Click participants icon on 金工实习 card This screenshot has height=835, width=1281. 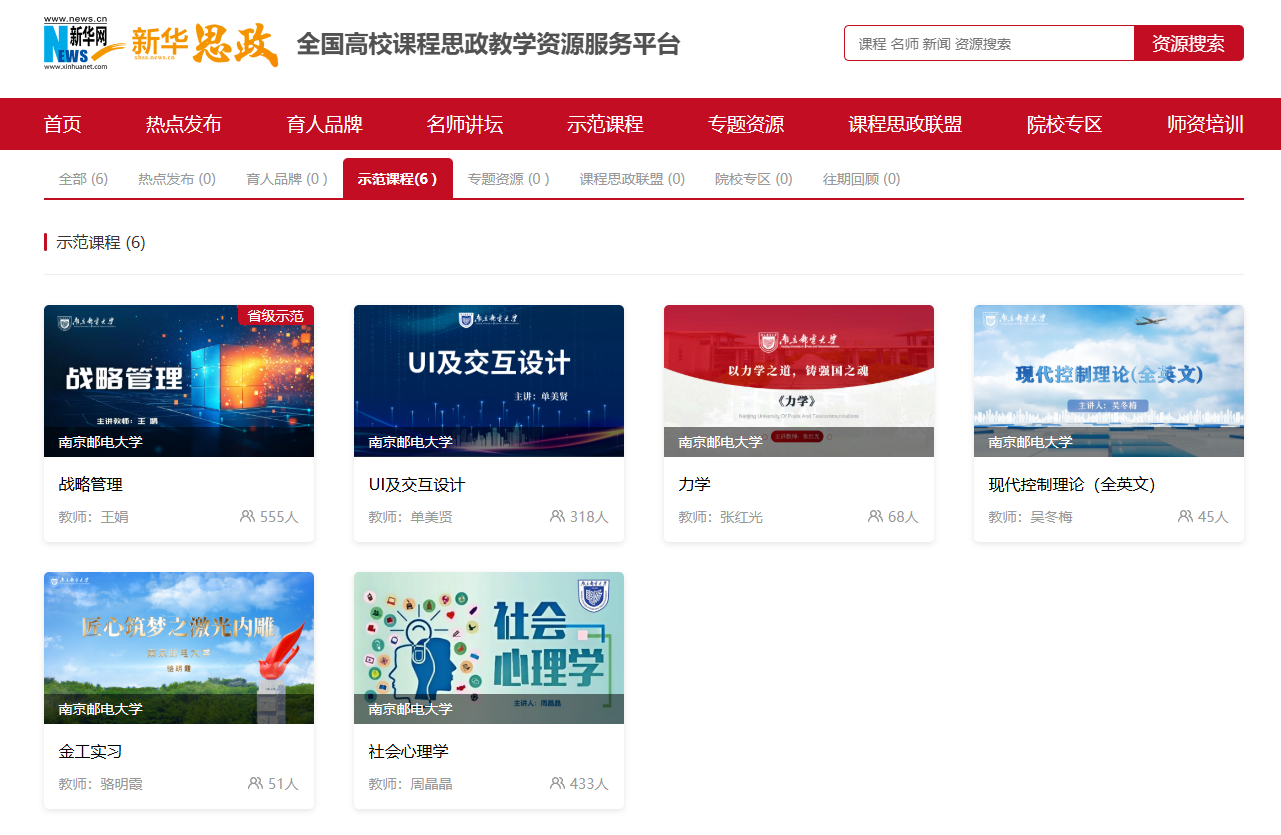pos(255,784)
